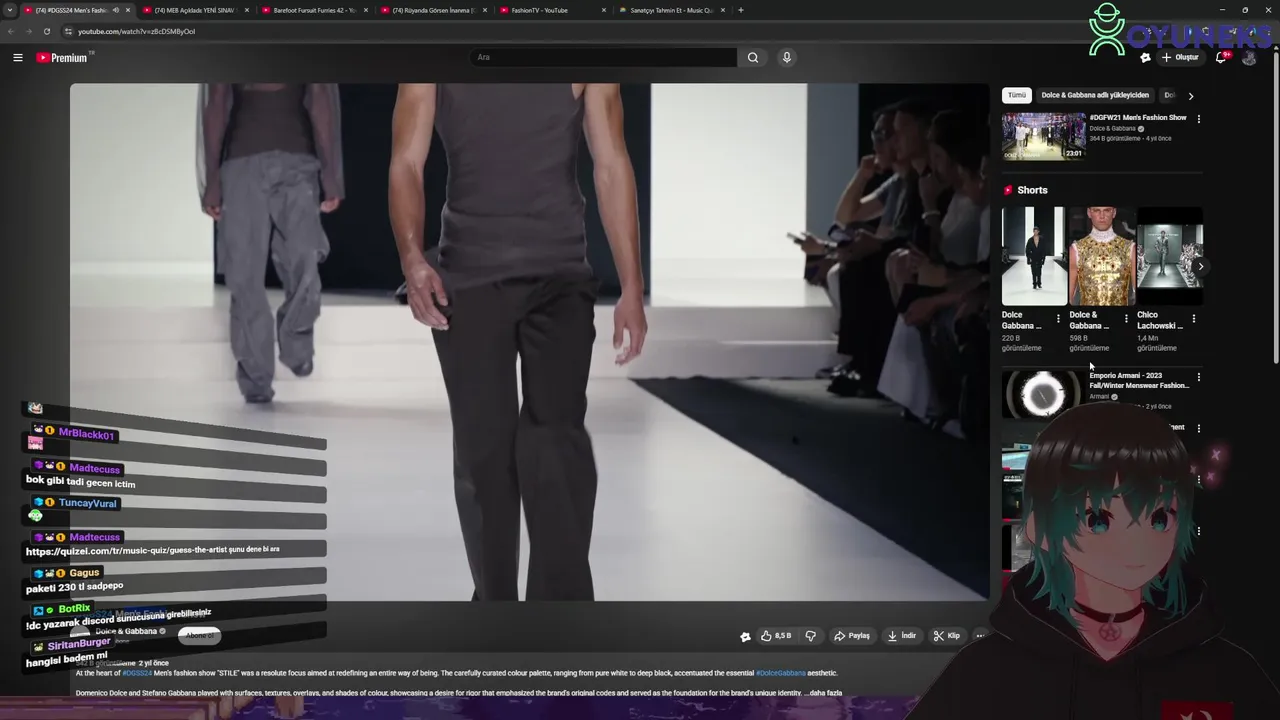Mute the #DGSS24 tab audio icon

[116, 10]
